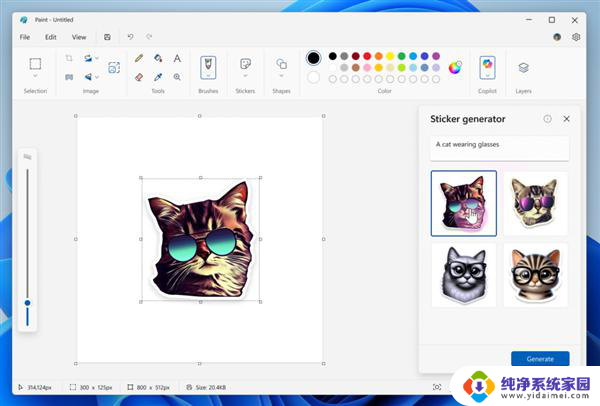Select the gray cat with glasses sticker
The width and height of the screenshot is (600, 406).
[x=464, y=275]
